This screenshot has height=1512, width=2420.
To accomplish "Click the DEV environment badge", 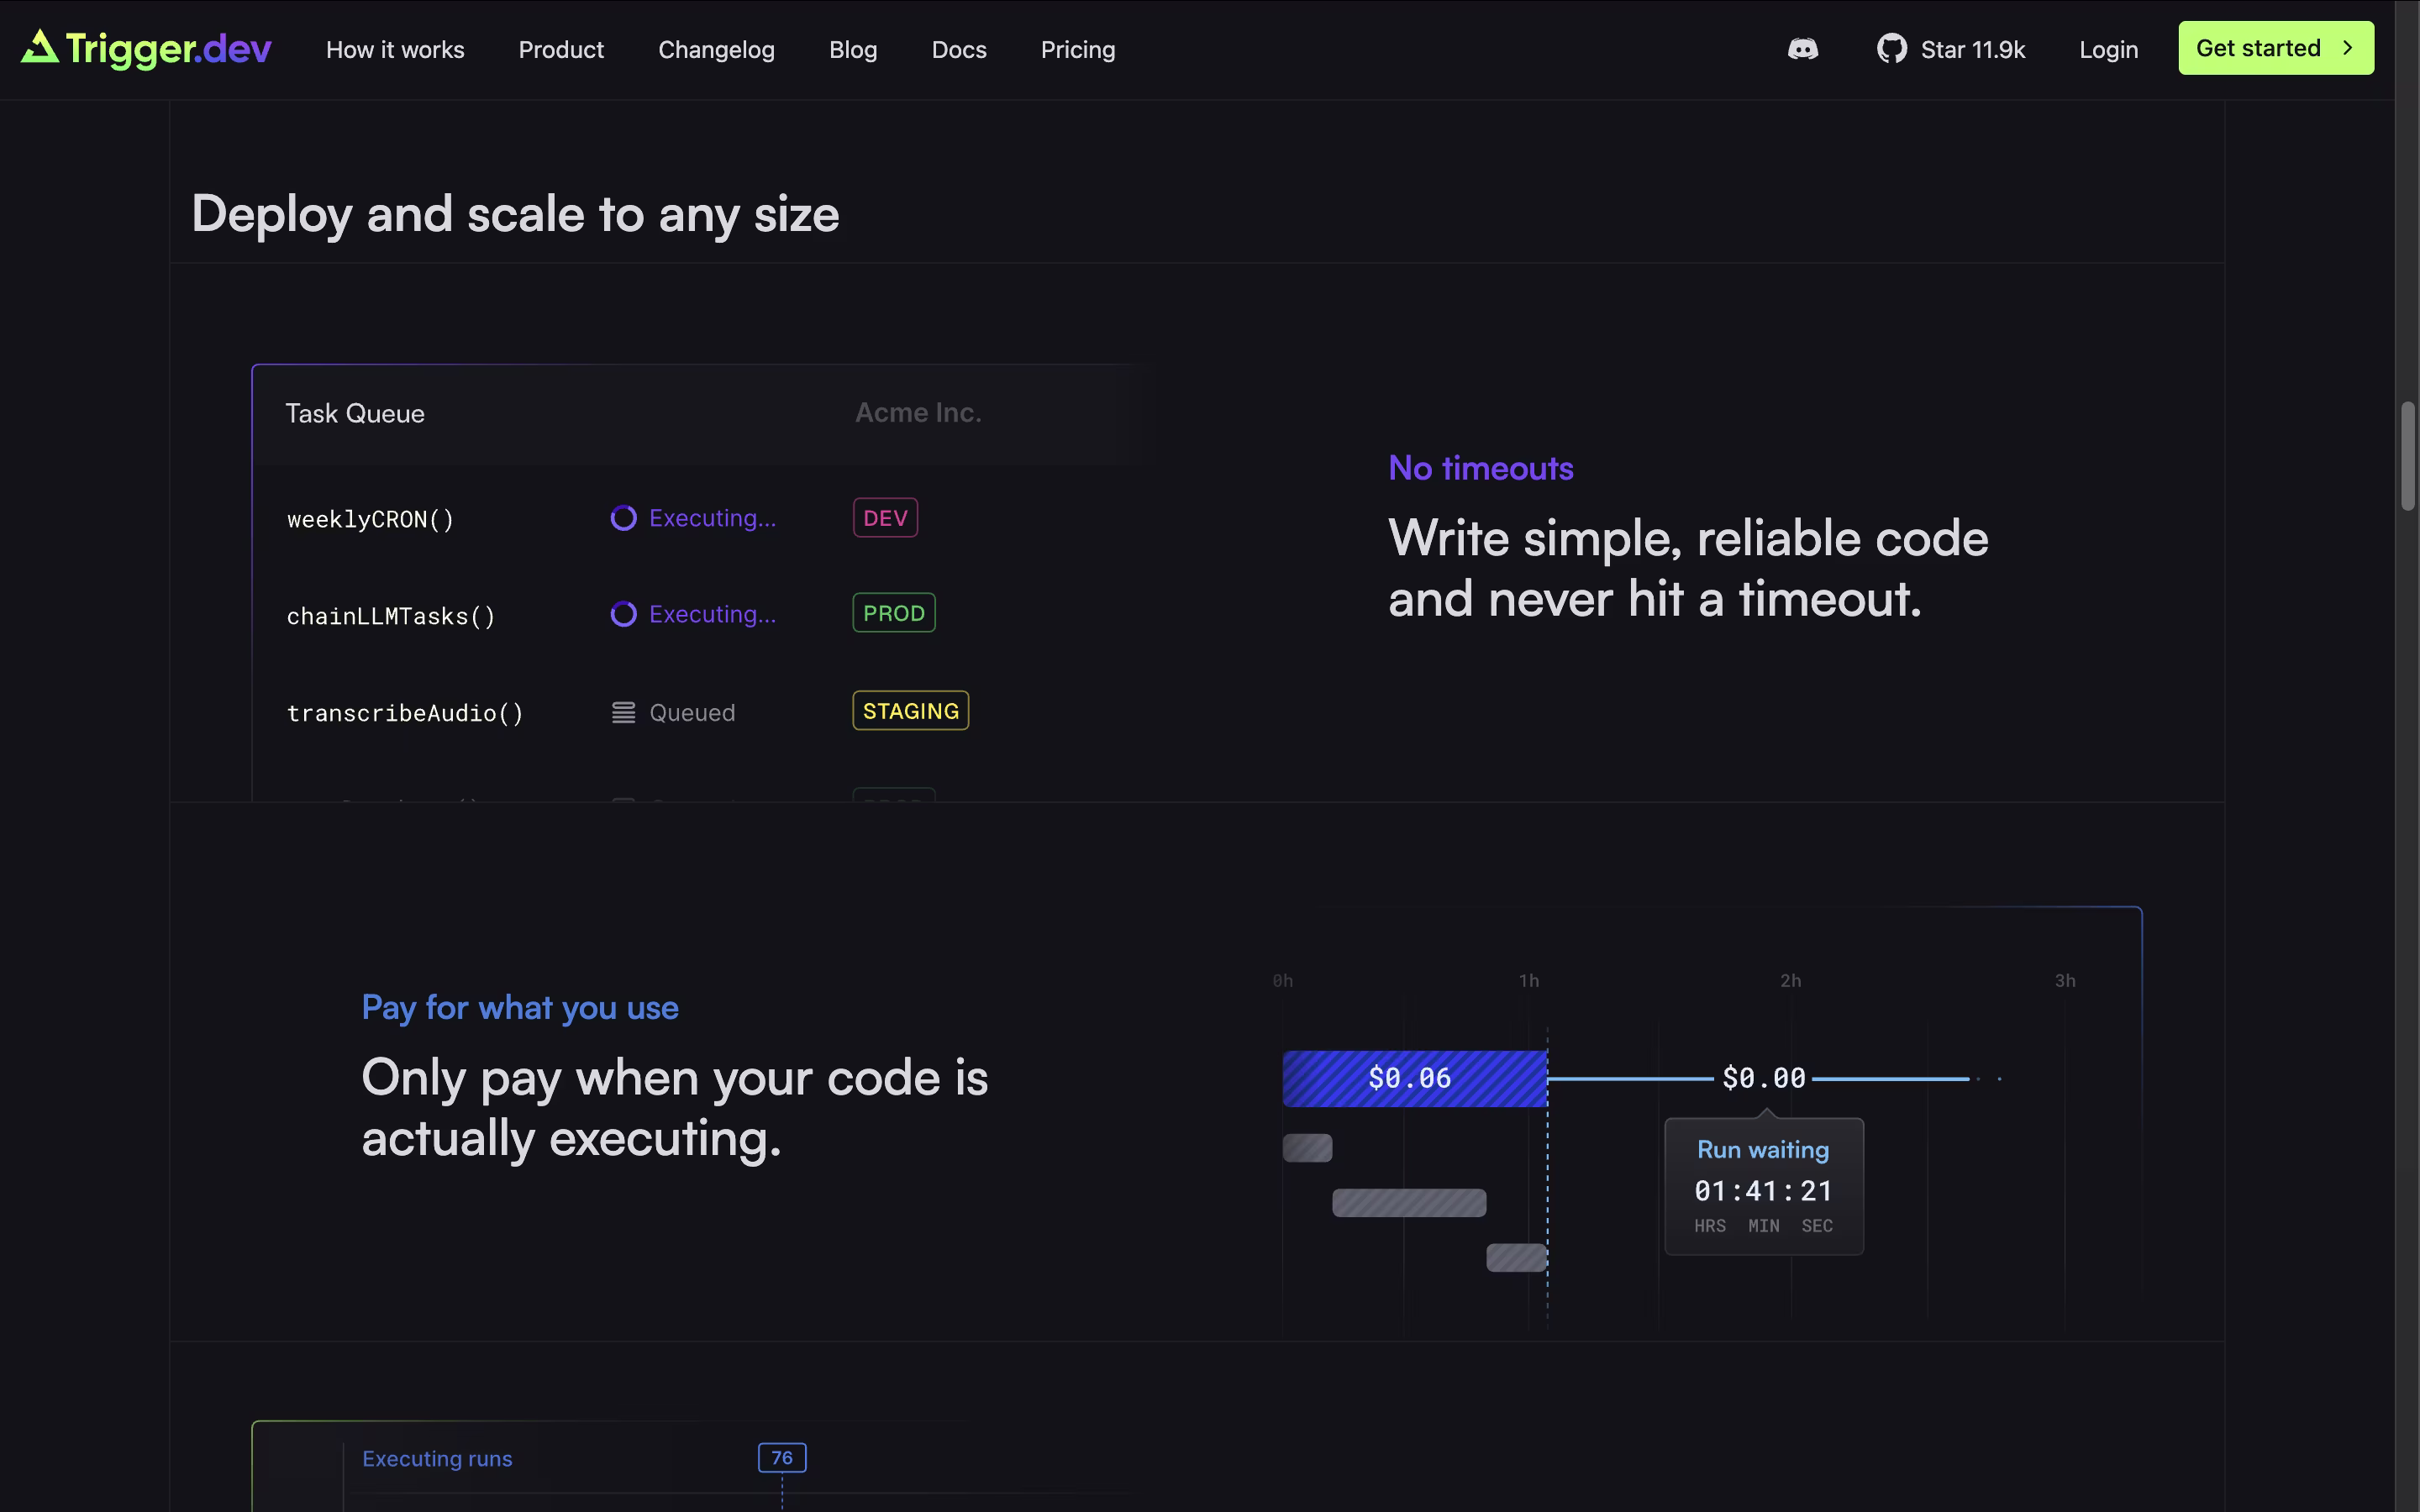I will coord(885,518).
